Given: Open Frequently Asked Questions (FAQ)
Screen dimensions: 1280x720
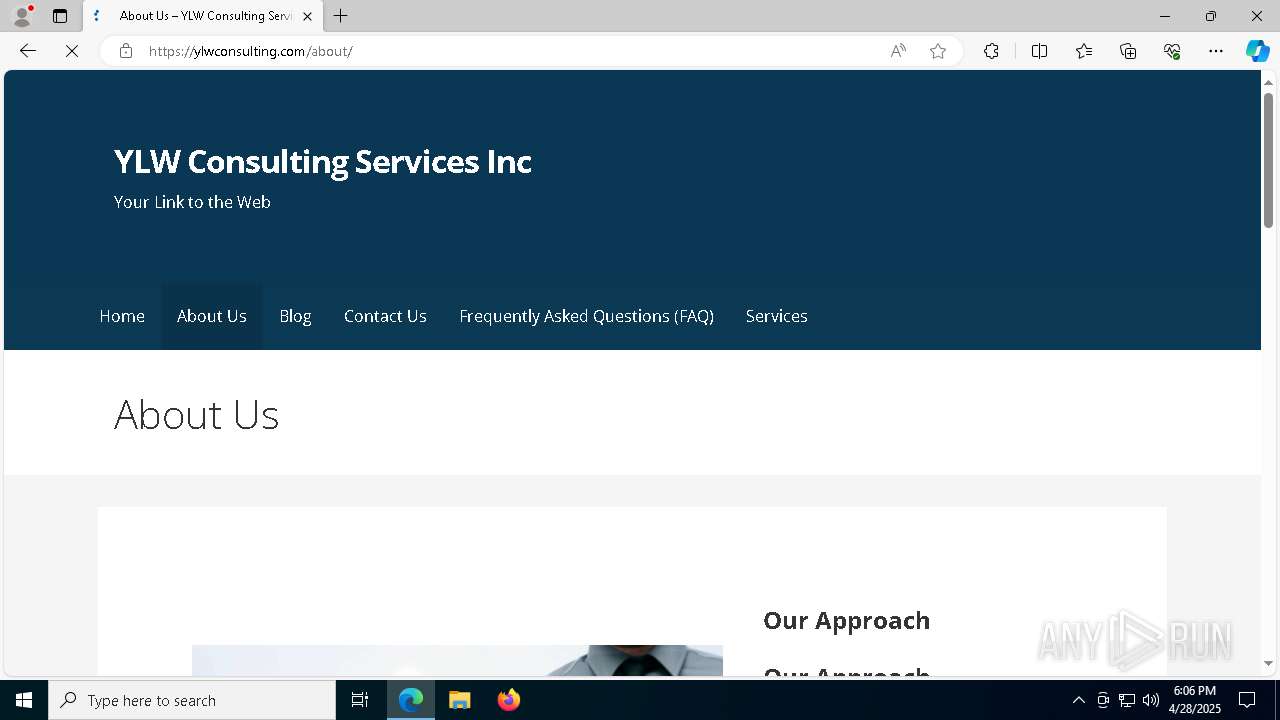Looking at the screenshot, I should coord(586,316).
